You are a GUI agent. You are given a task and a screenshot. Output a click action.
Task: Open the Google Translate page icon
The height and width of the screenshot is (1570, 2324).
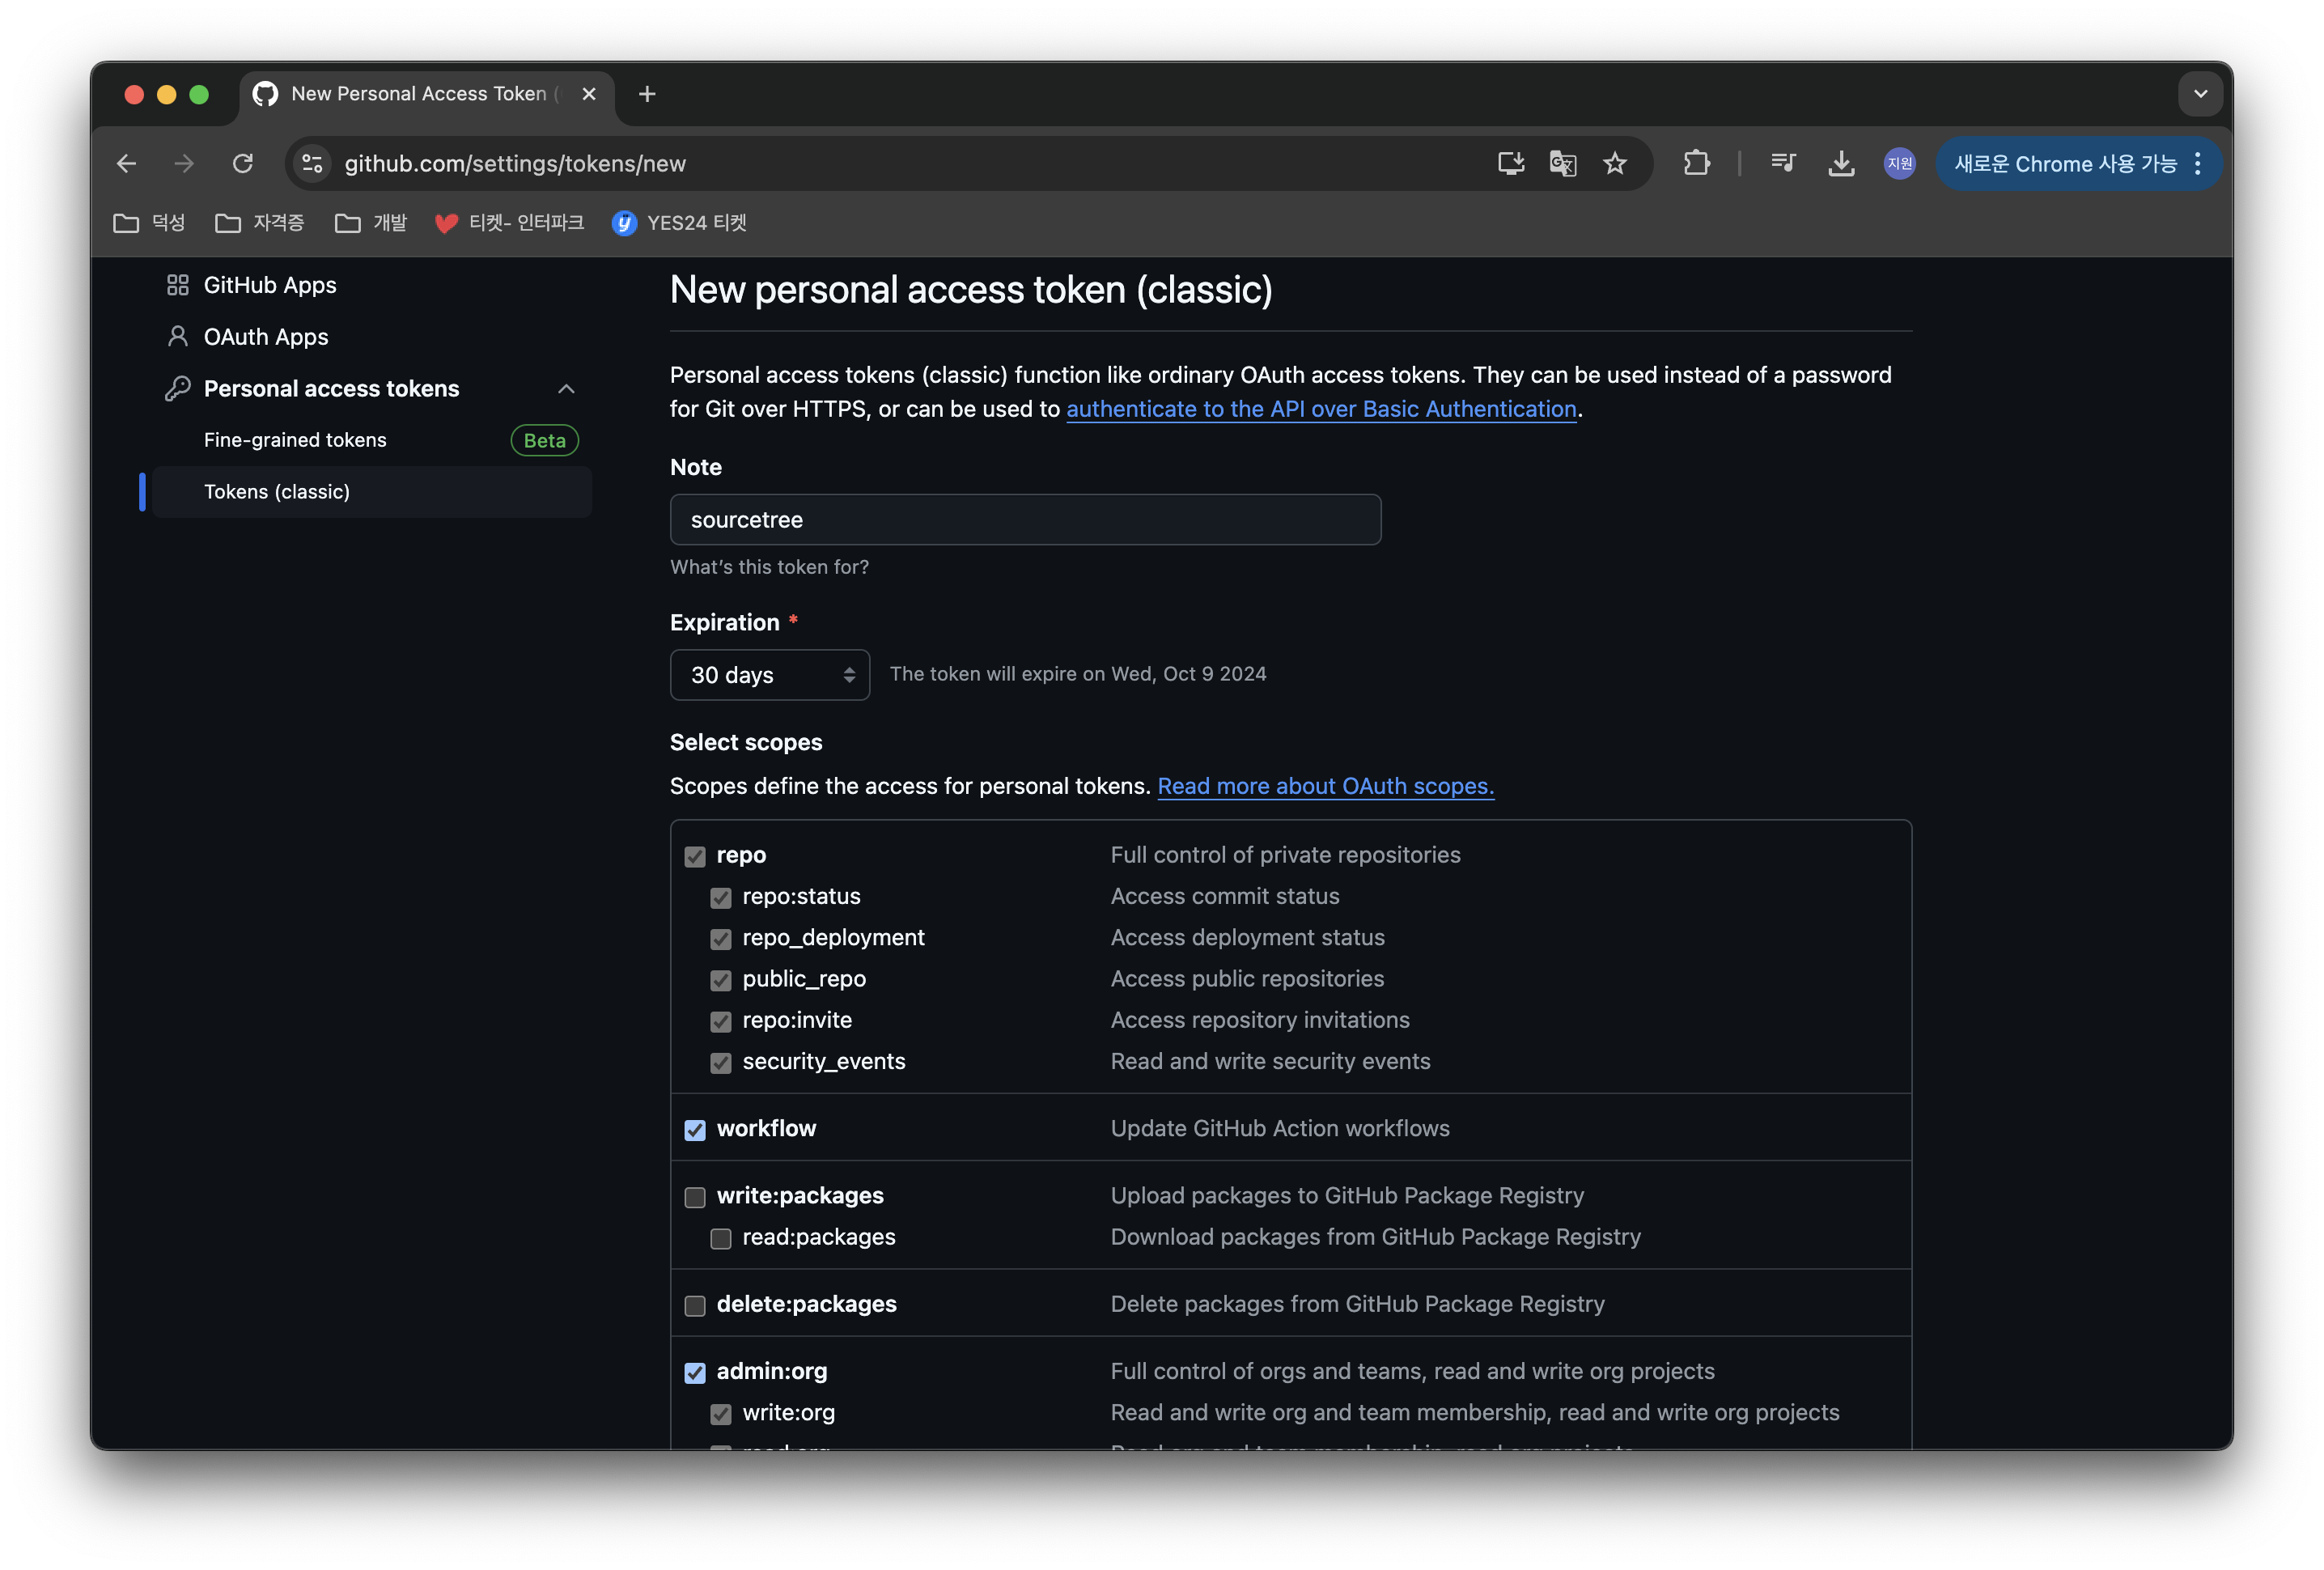point(1562,163)
